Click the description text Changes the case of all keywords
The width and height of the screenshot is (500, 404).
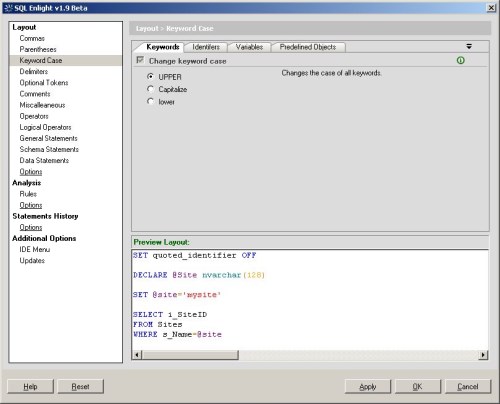(331, 73)
